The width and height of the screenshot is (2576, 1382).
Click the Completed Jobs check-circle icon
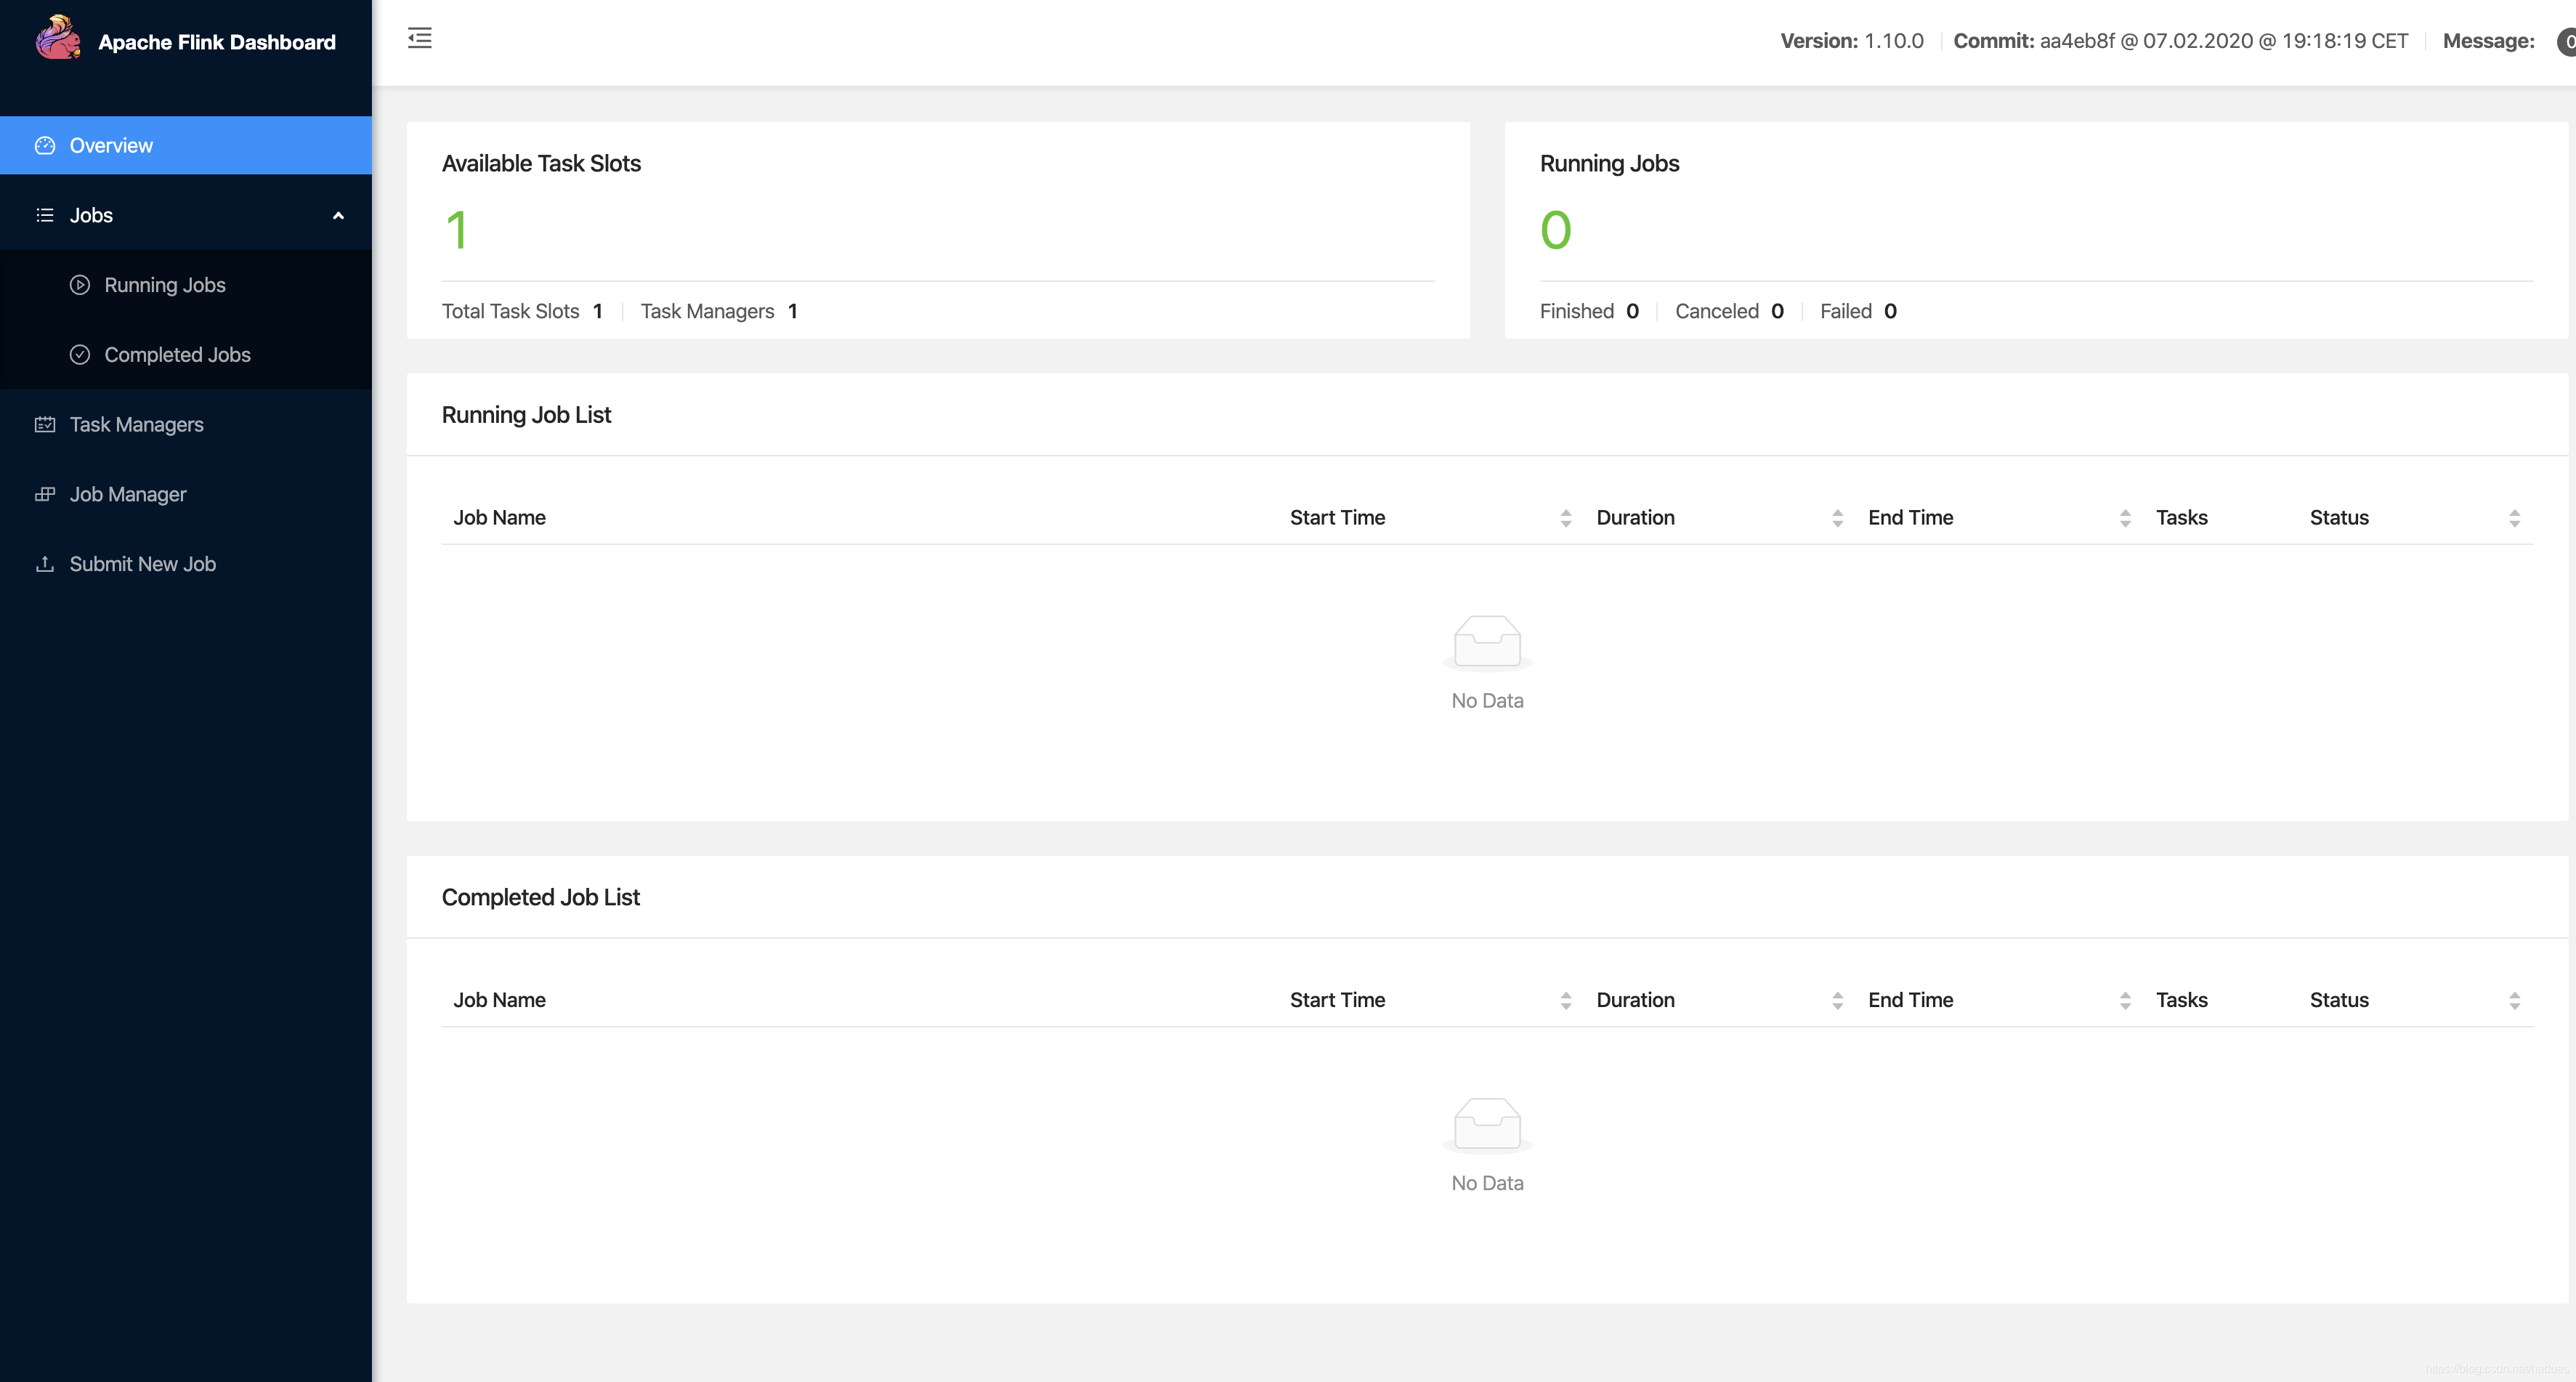pyautogui.click(x=80, y=355)
